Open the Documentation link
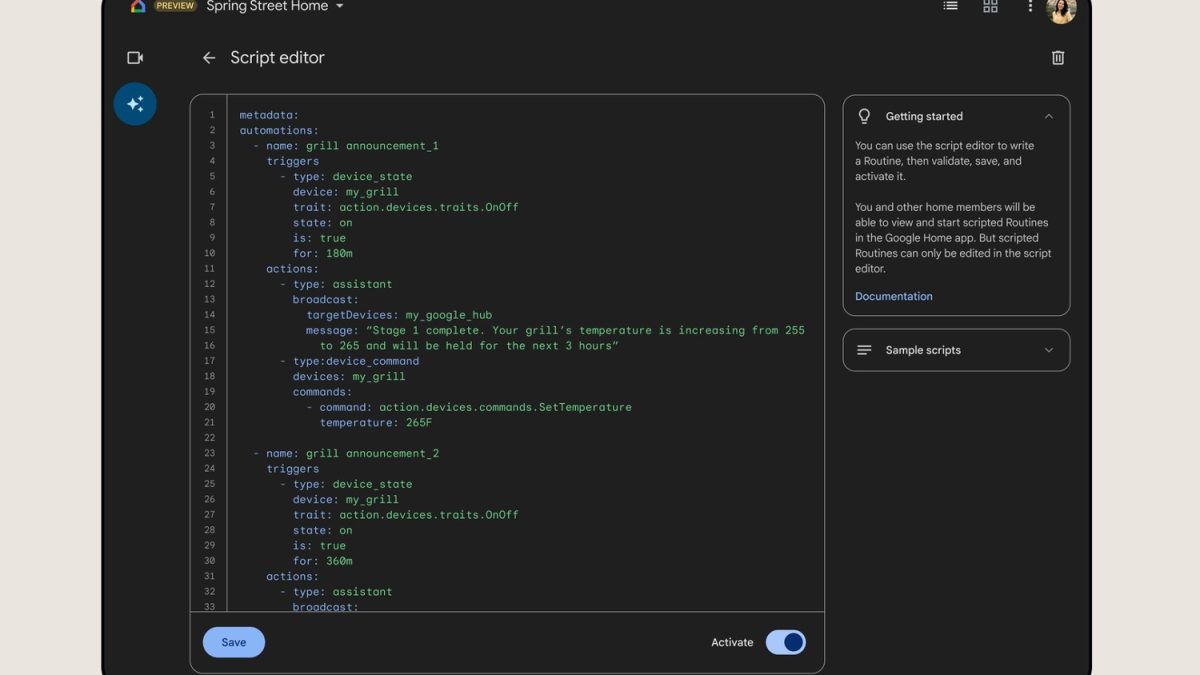The image size is (1200, 675). click(x=893, y=296)
